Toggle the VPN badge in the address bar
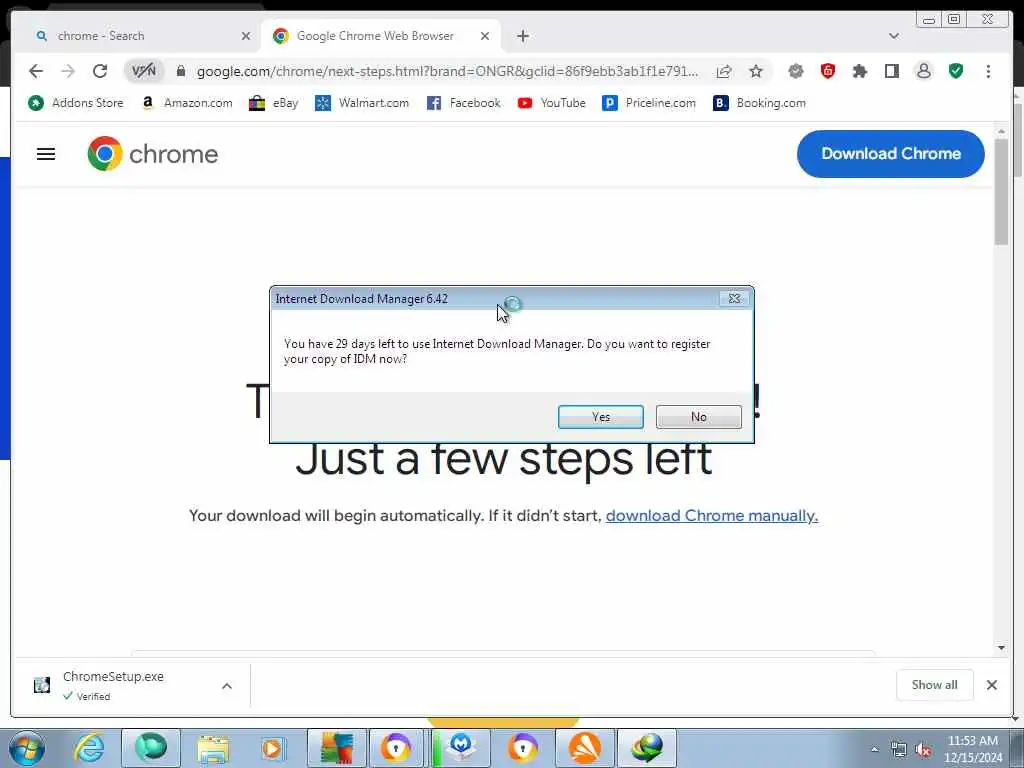1024x768 pixels. pos(144,71)
